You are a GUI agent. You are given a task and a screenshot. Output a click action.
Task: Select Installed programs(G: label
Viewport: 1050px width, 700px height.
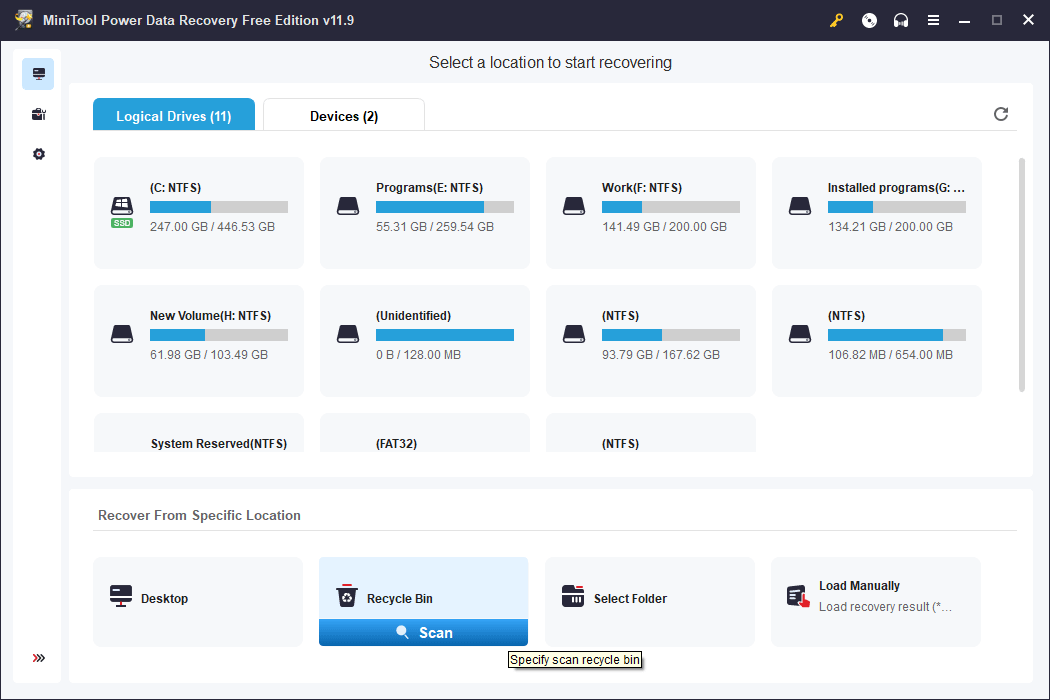895,188
